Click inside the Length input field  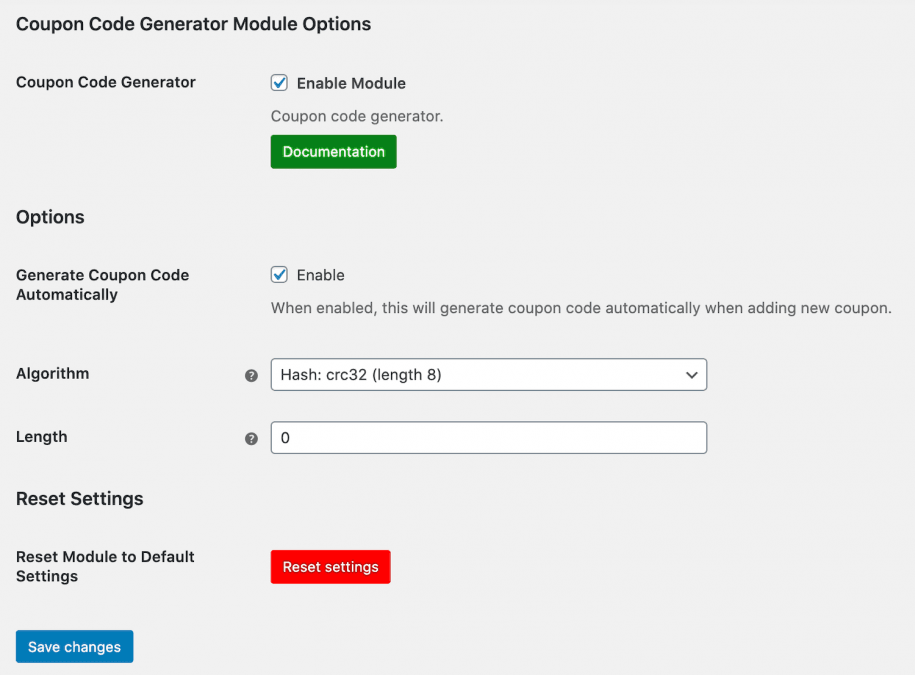pos(488,438)
